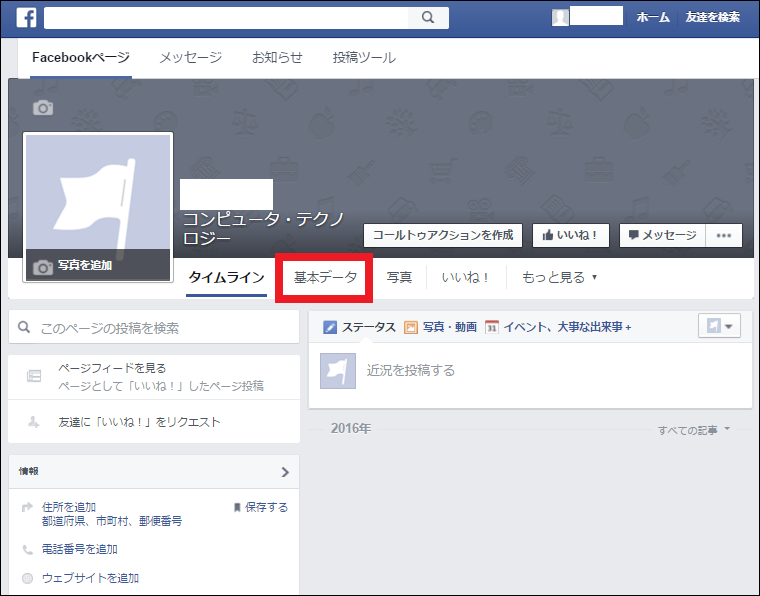Expand the 情報 section chevron

pos(285,472)
